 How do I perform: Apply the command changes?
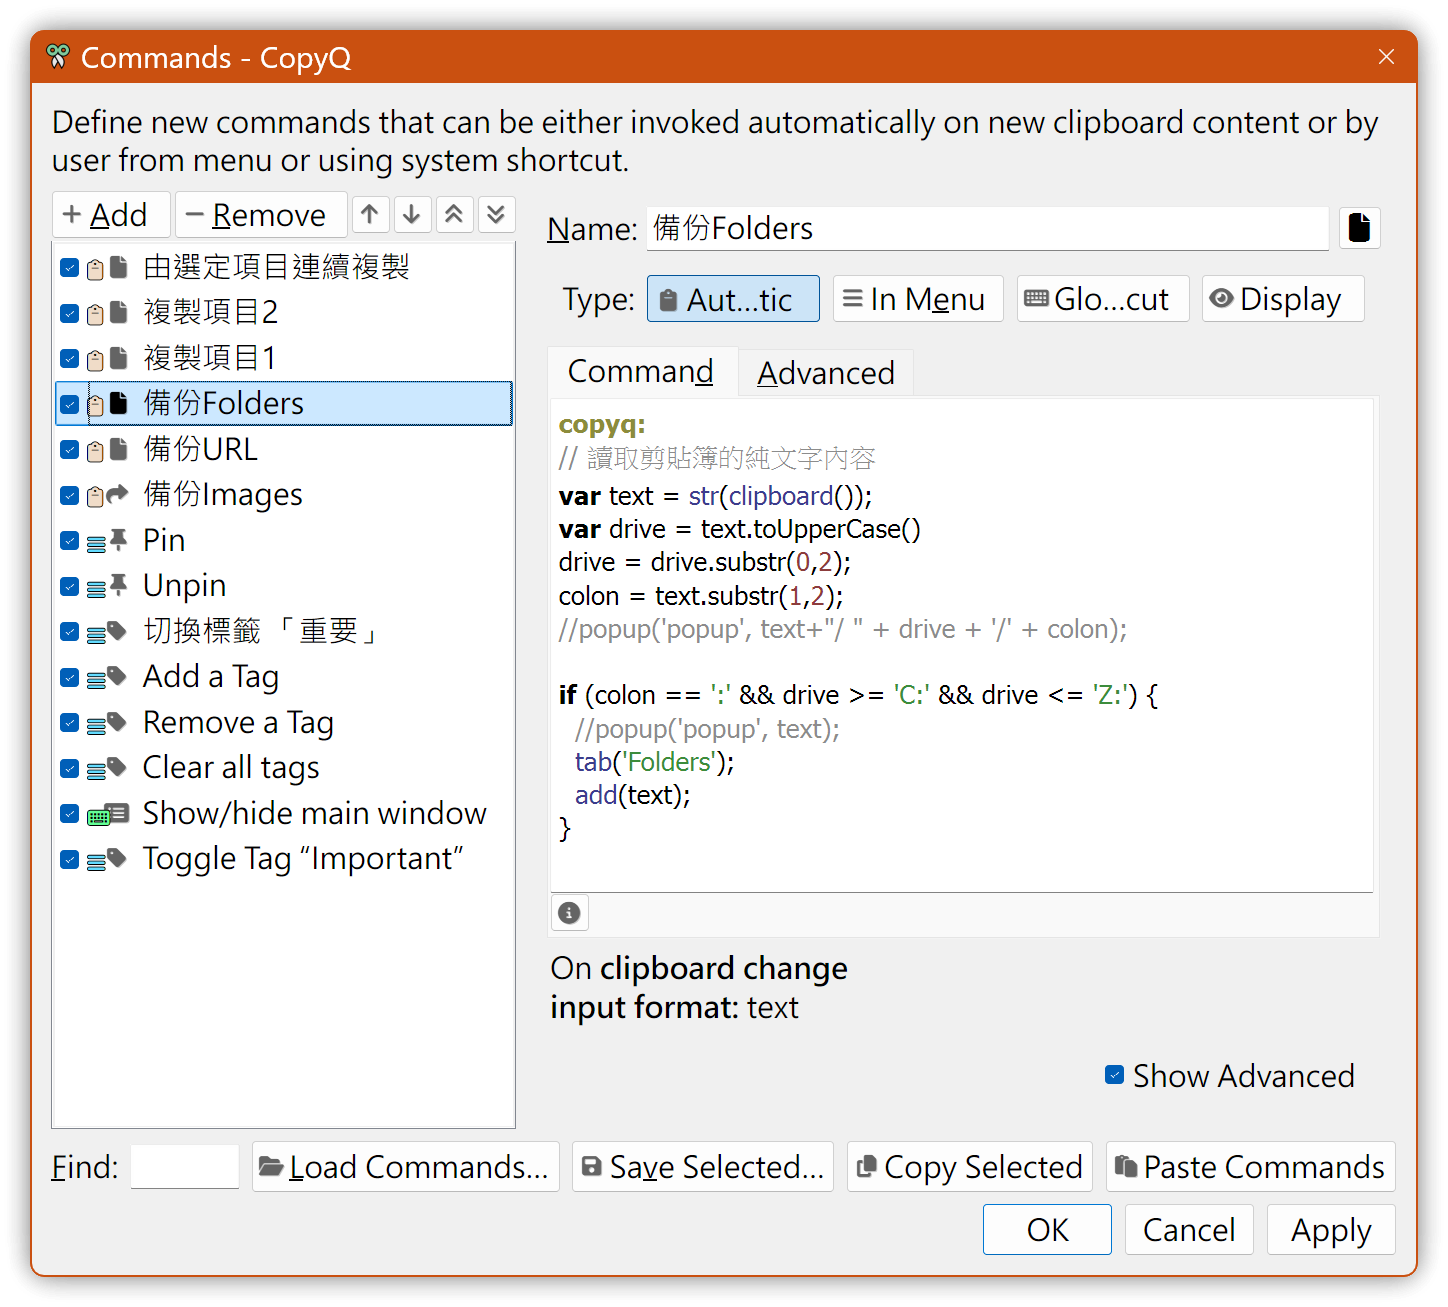coord(1331,1229)
